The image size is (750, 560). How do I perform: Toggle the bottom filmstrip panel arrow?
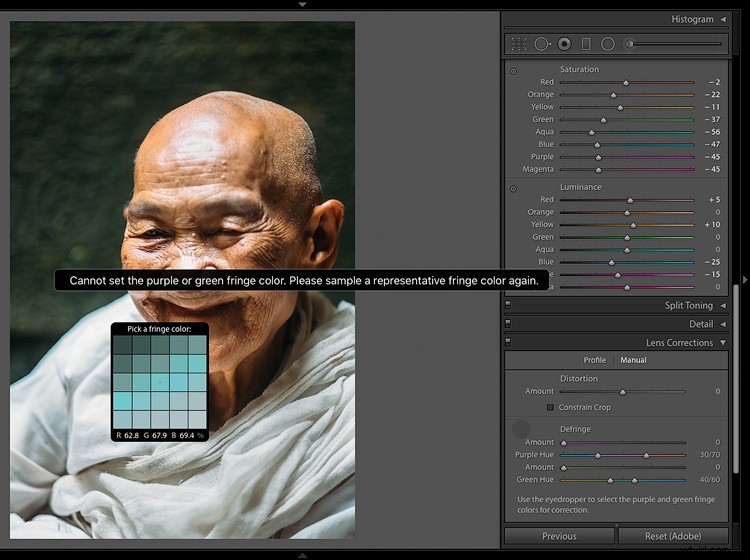click(302, 555)
